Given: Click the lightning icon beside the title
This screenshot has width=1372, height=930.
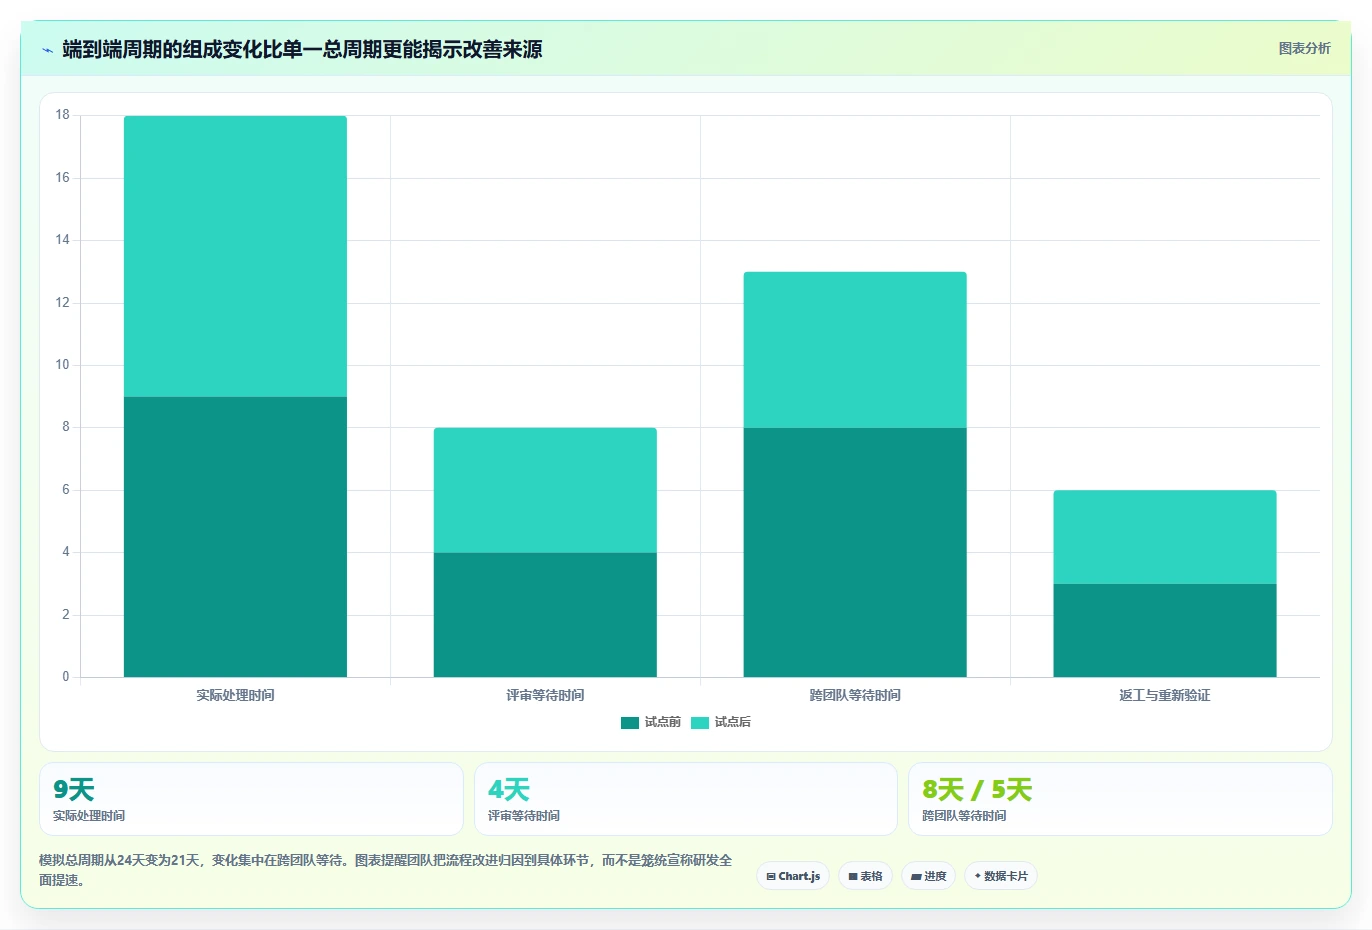Looking at the screenshot, I should pyautogui.click(x=47, y=50).
